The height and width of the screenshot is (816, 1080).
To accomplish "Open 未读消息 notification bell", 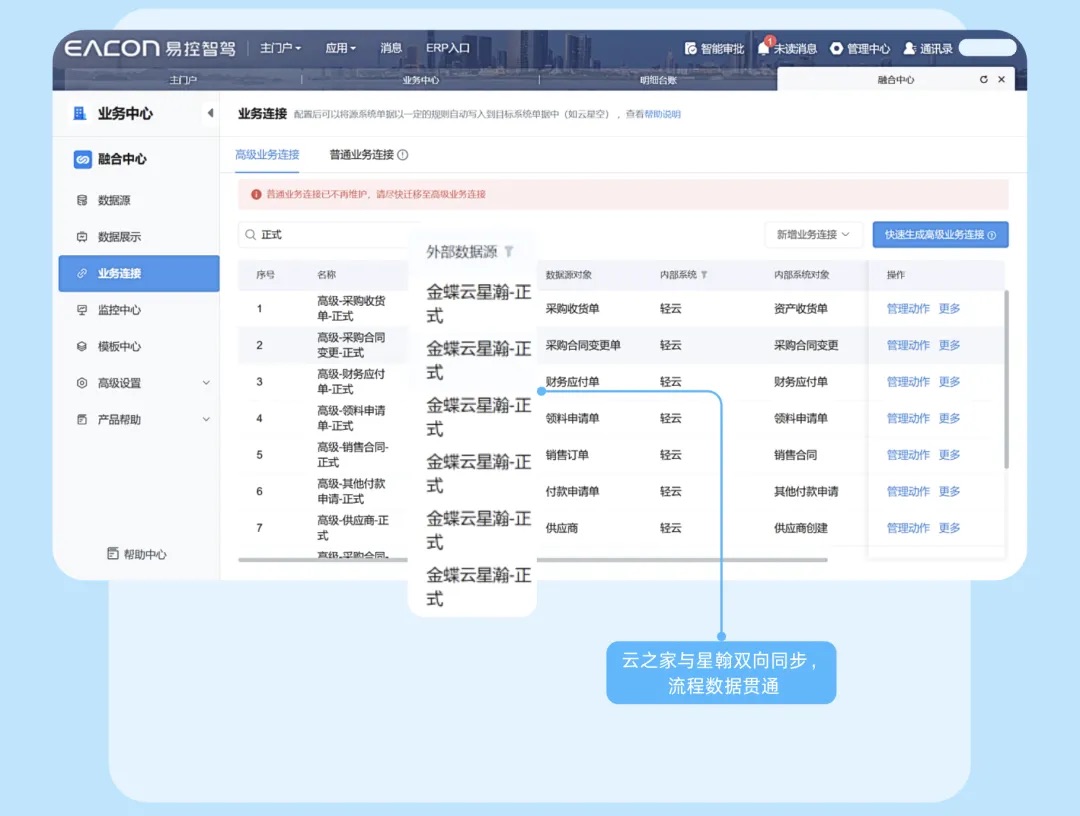I will 764,48.
